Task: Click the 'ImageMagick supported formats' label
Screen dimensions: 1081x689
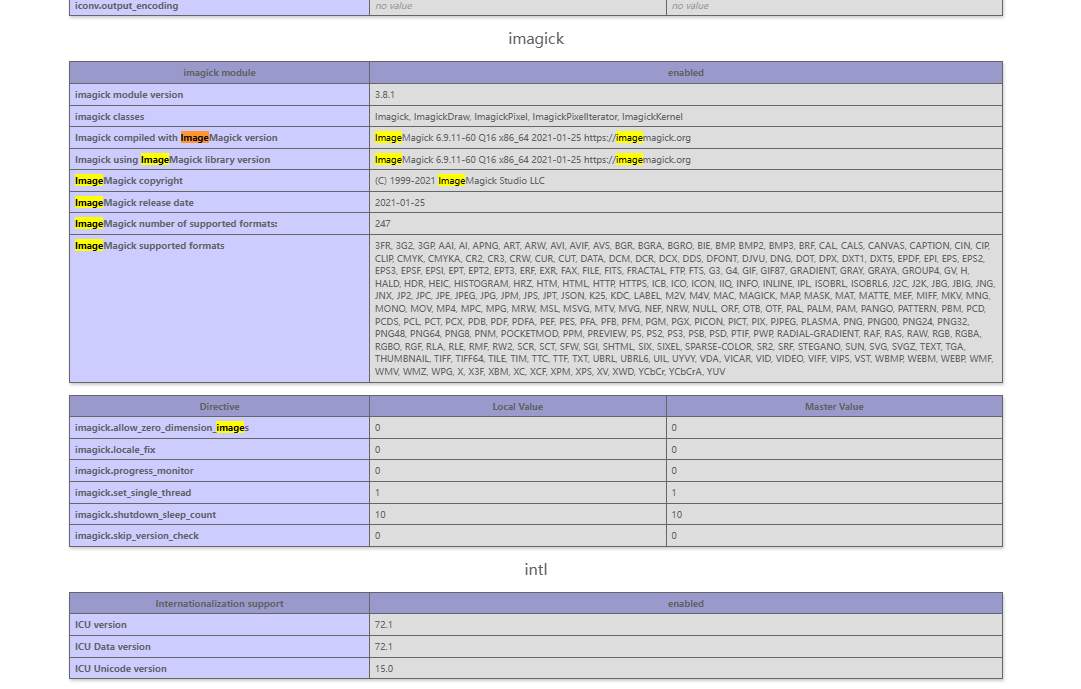Action: [x=150, y=246]
